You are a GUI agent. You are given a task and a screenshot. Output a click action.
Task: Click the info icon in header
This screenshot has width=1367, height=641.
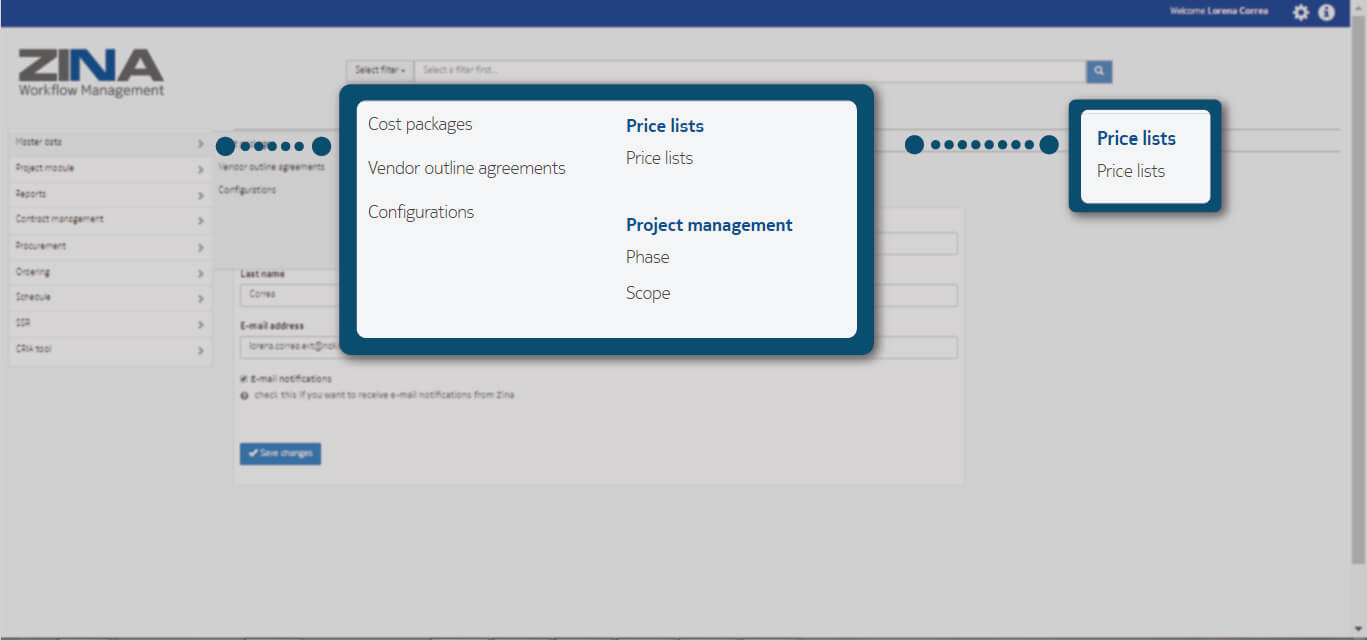point(1327,13)
